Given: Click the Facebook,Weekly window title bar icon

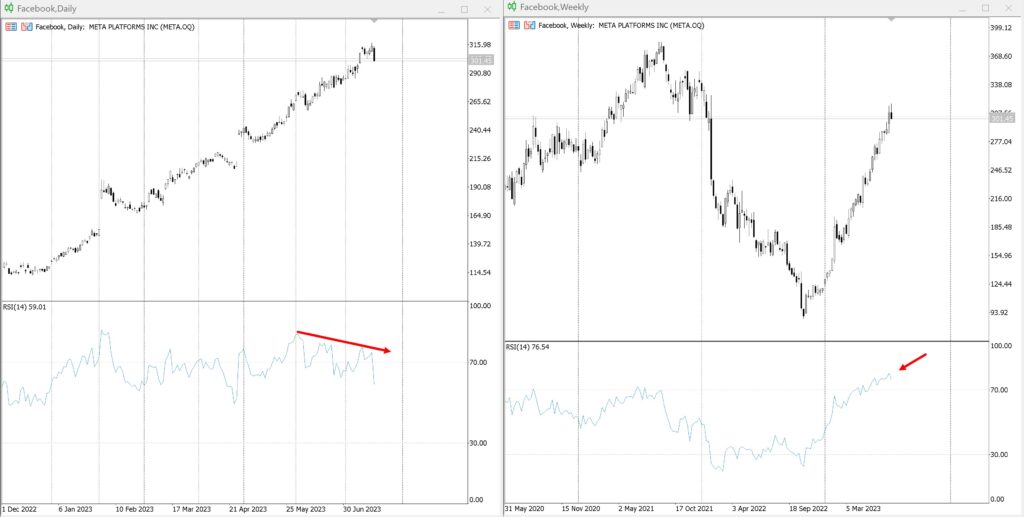Looking at the screenshot, I should pos(511,7).
